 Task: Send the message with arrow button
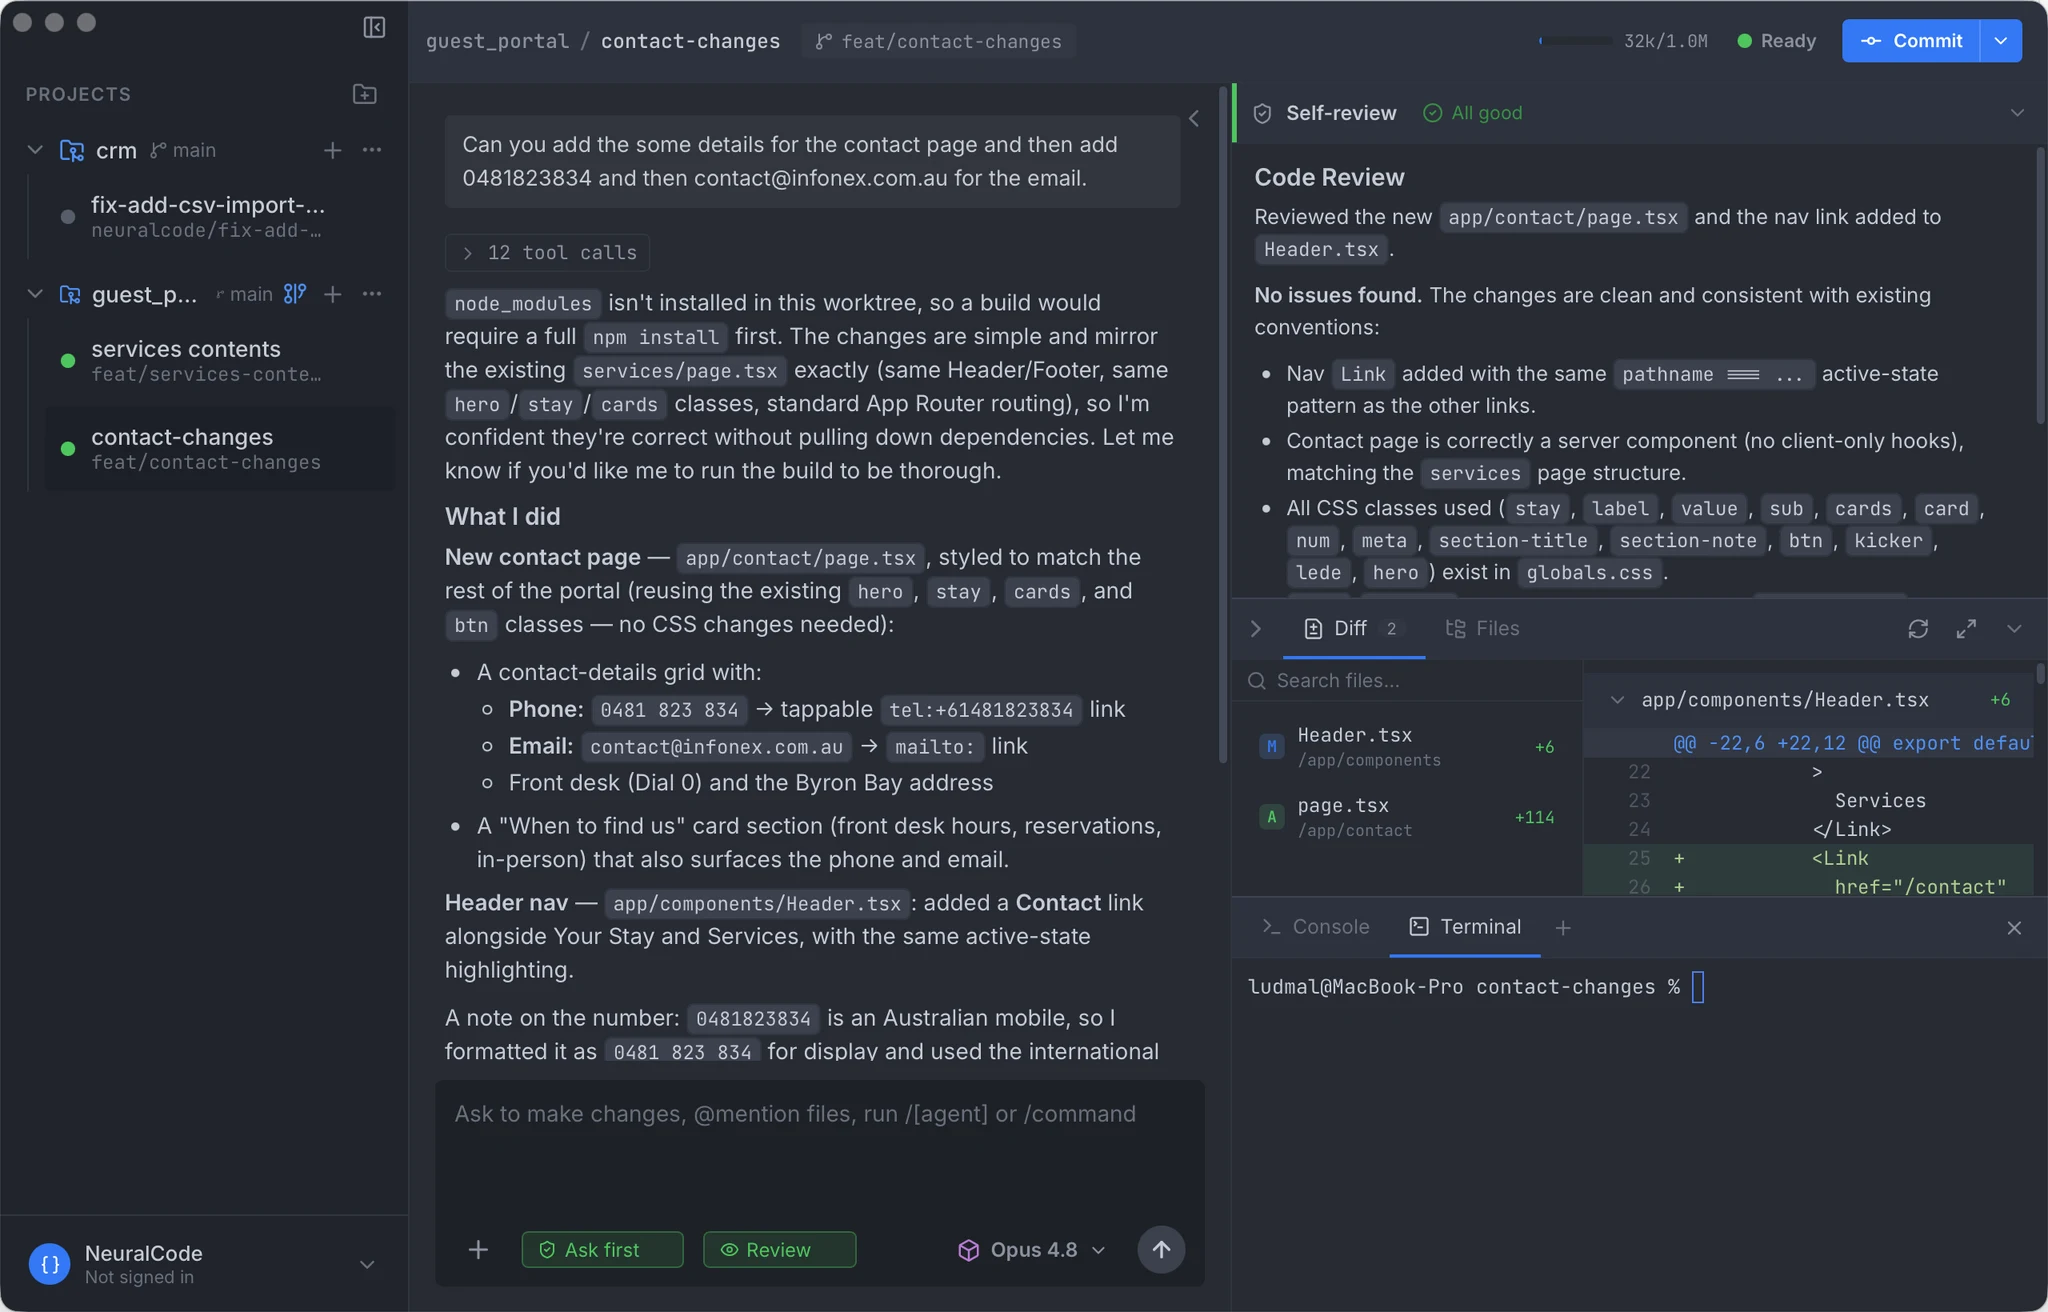coord(1161,1249)
